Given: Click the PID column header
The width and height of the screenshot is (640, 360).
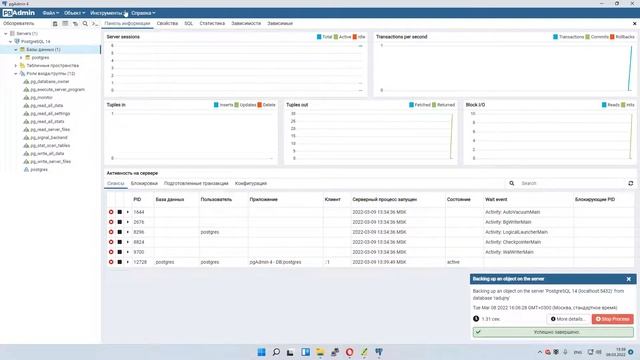Looking at the screenshot, I should pyautogui.click(x=137, y=200).
